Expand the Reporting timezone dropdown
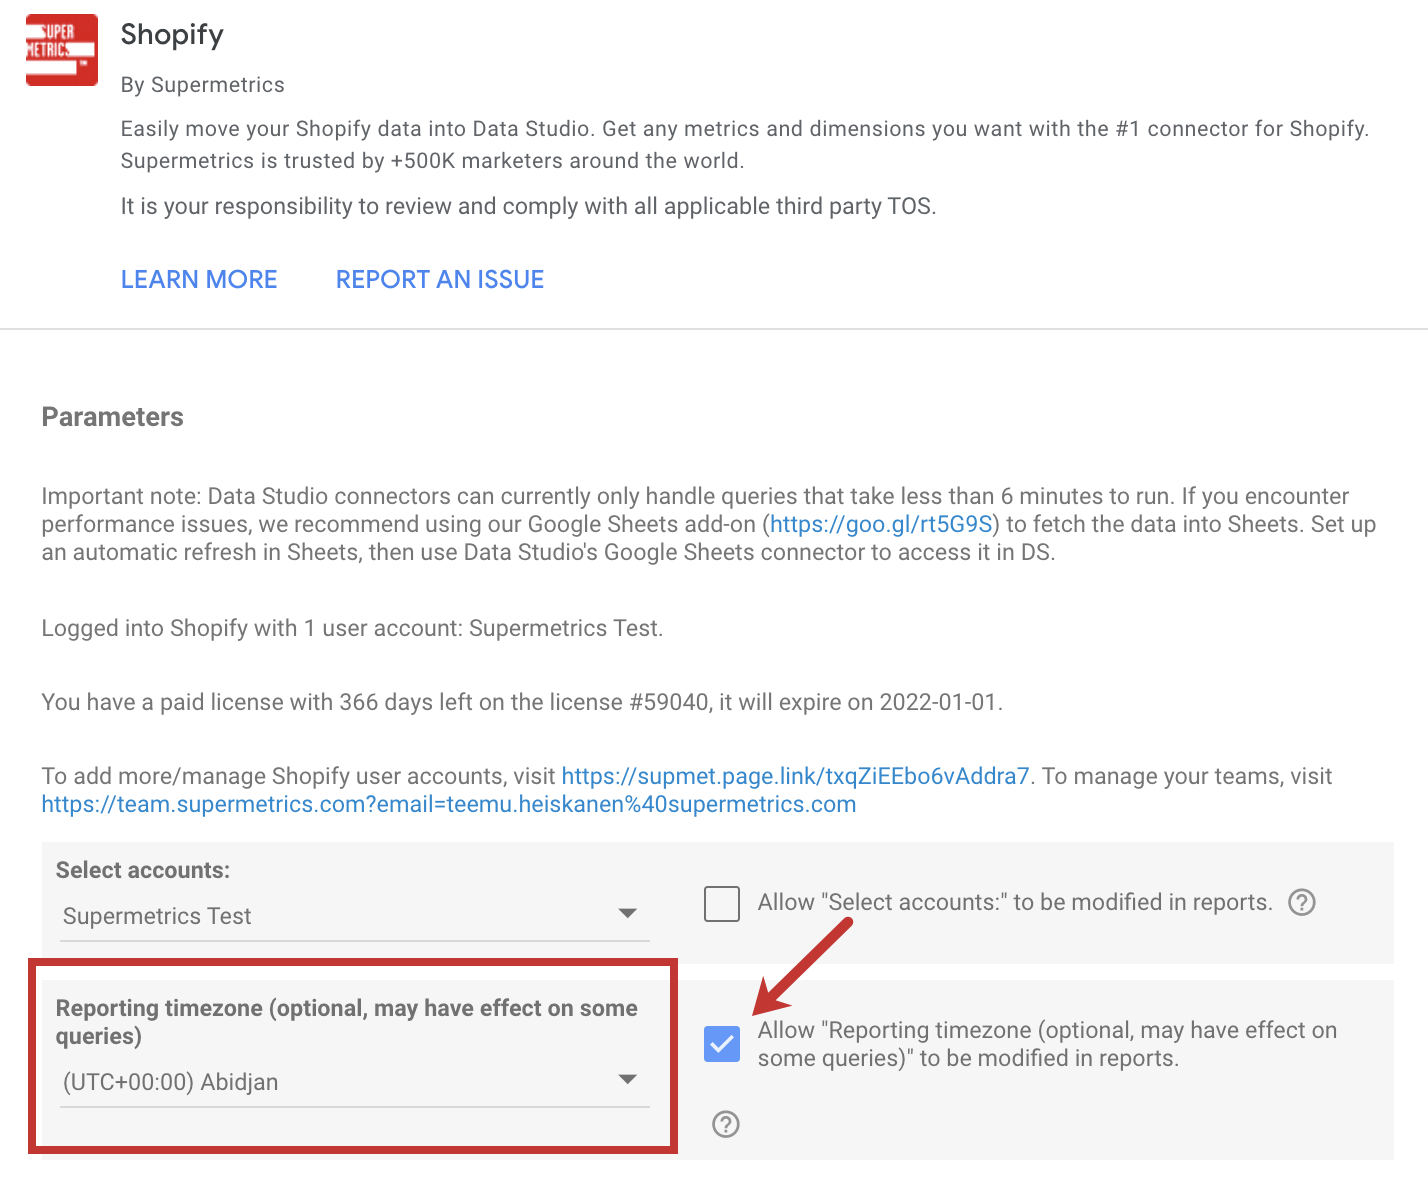1428x1184 pixels. coord(356,1081)
